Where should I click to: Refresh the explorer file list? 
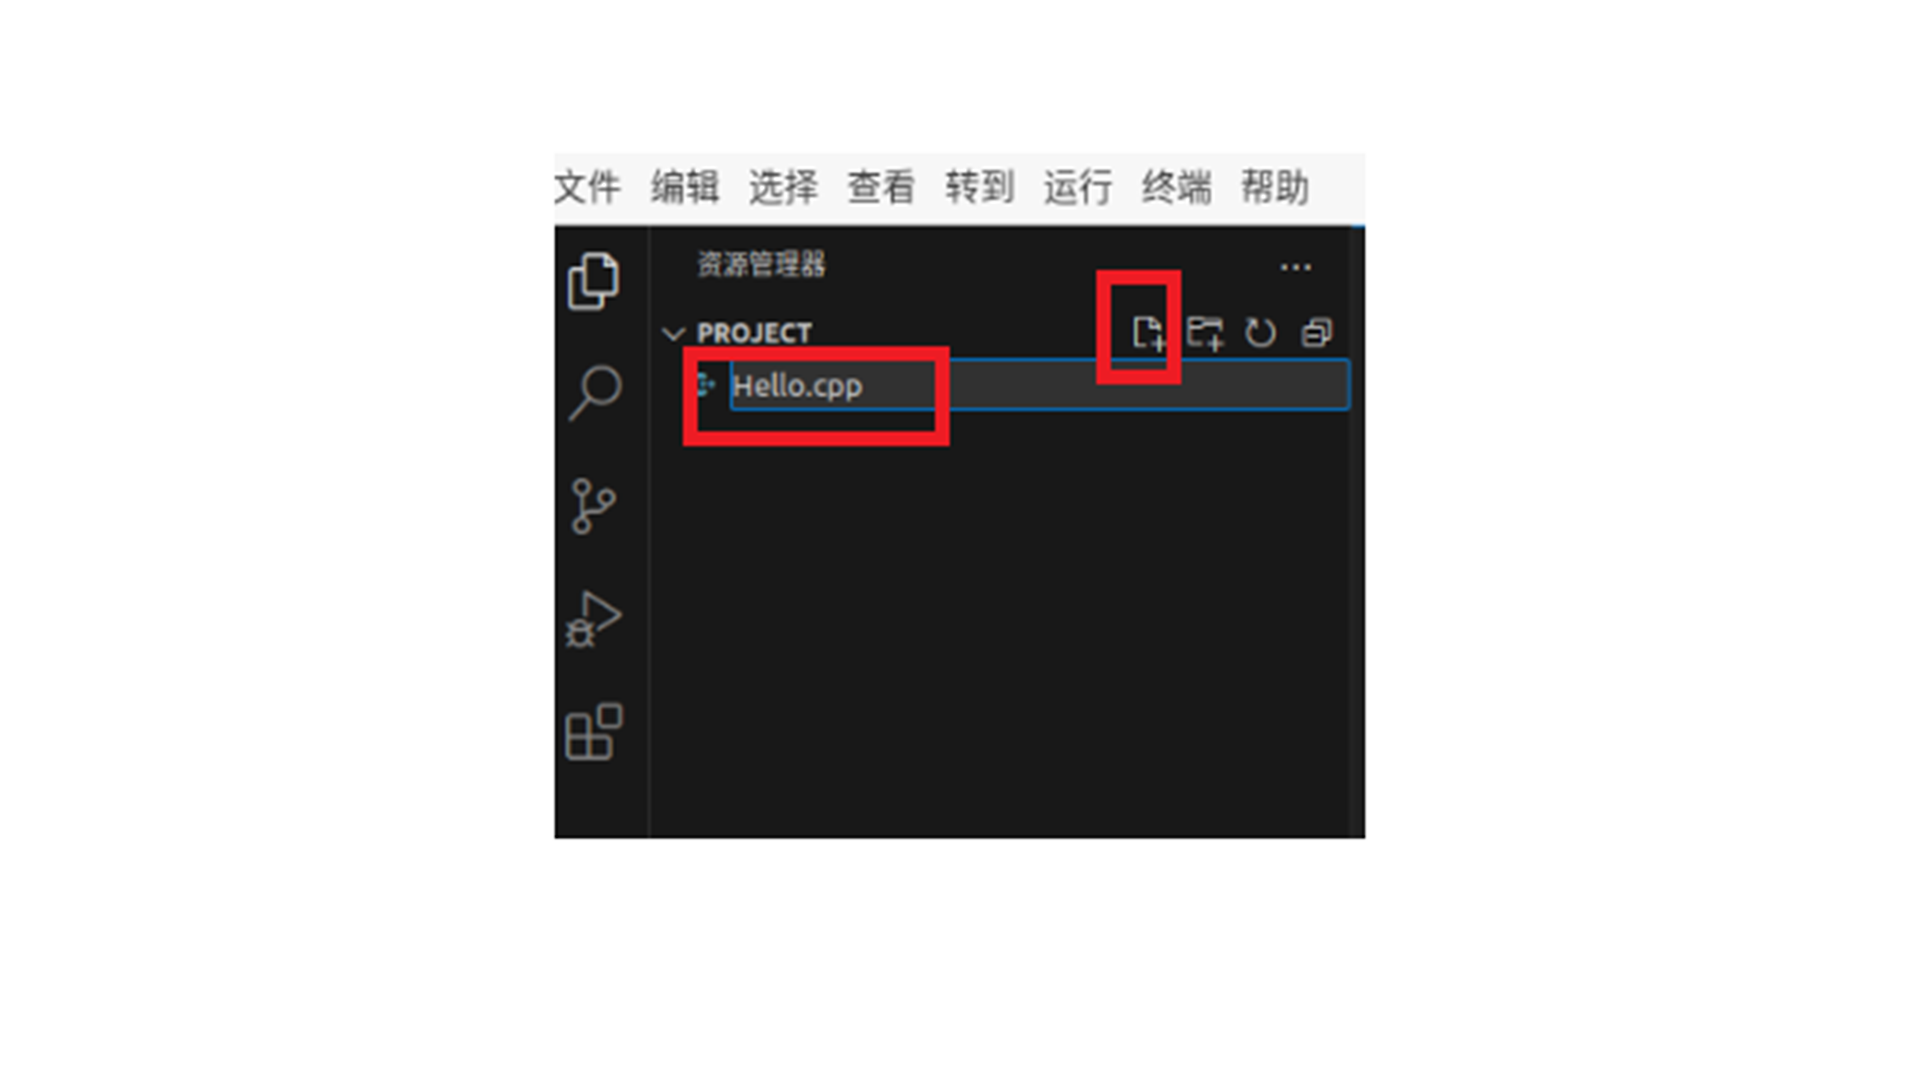[1261, 333]
